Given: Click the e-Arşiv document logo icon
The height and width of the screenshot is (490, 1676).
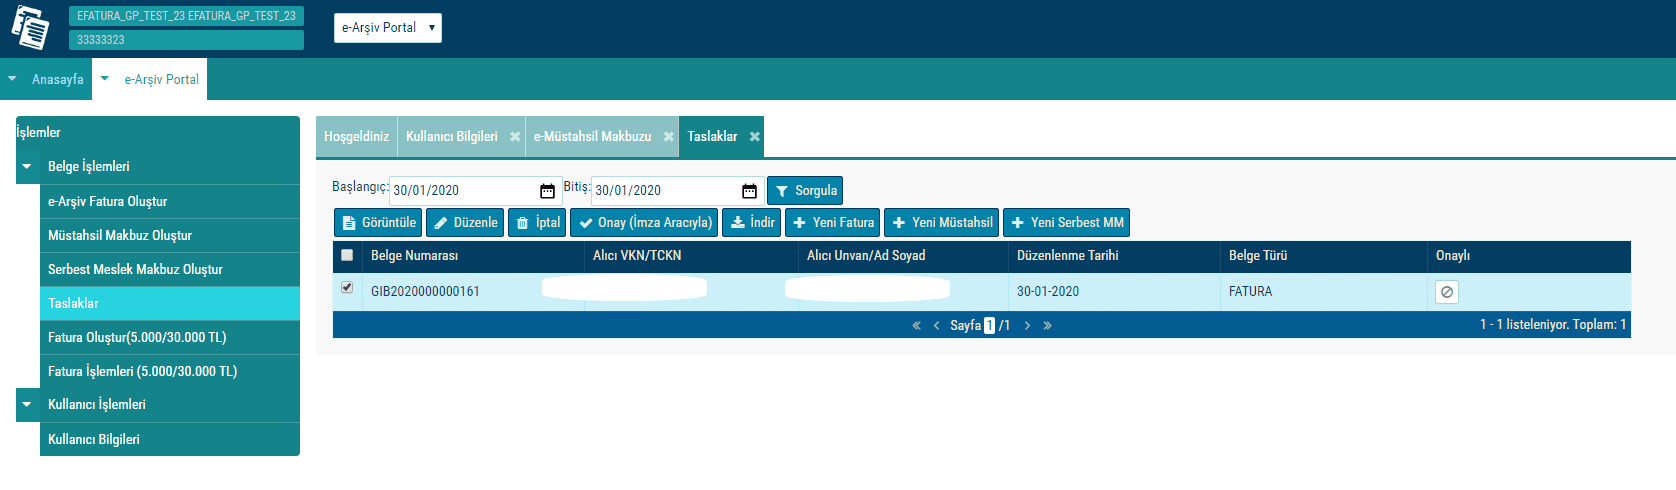Looking at the screenshot, I should (x=30, y=27).
